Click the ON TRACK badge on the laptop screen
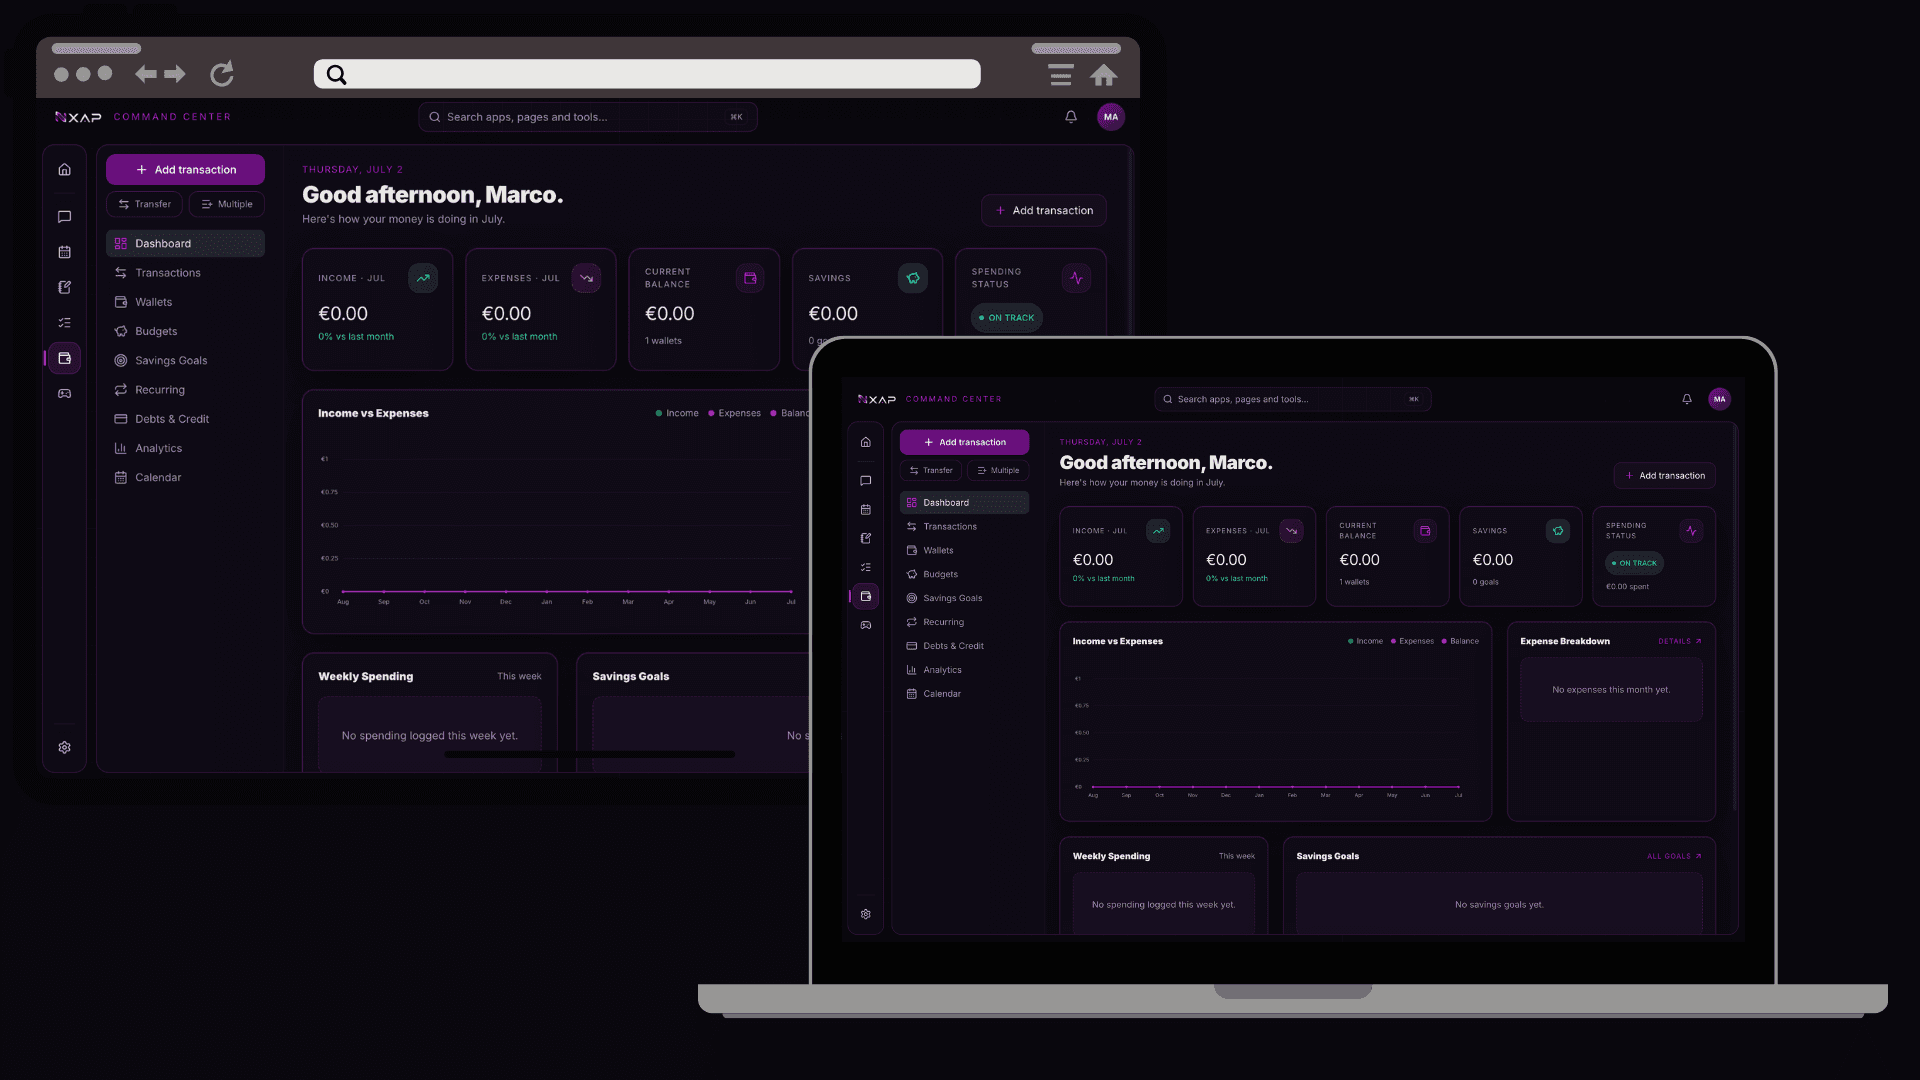The width and height of the screenshot is (1920, 1080). [1635, 563]
